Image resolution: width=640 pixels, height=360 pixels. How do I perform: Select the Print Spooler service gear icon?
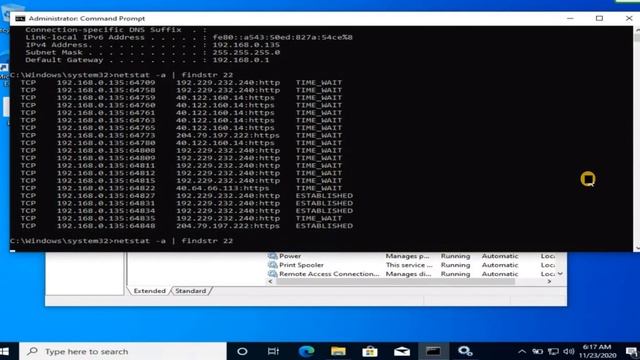[272, 265]
